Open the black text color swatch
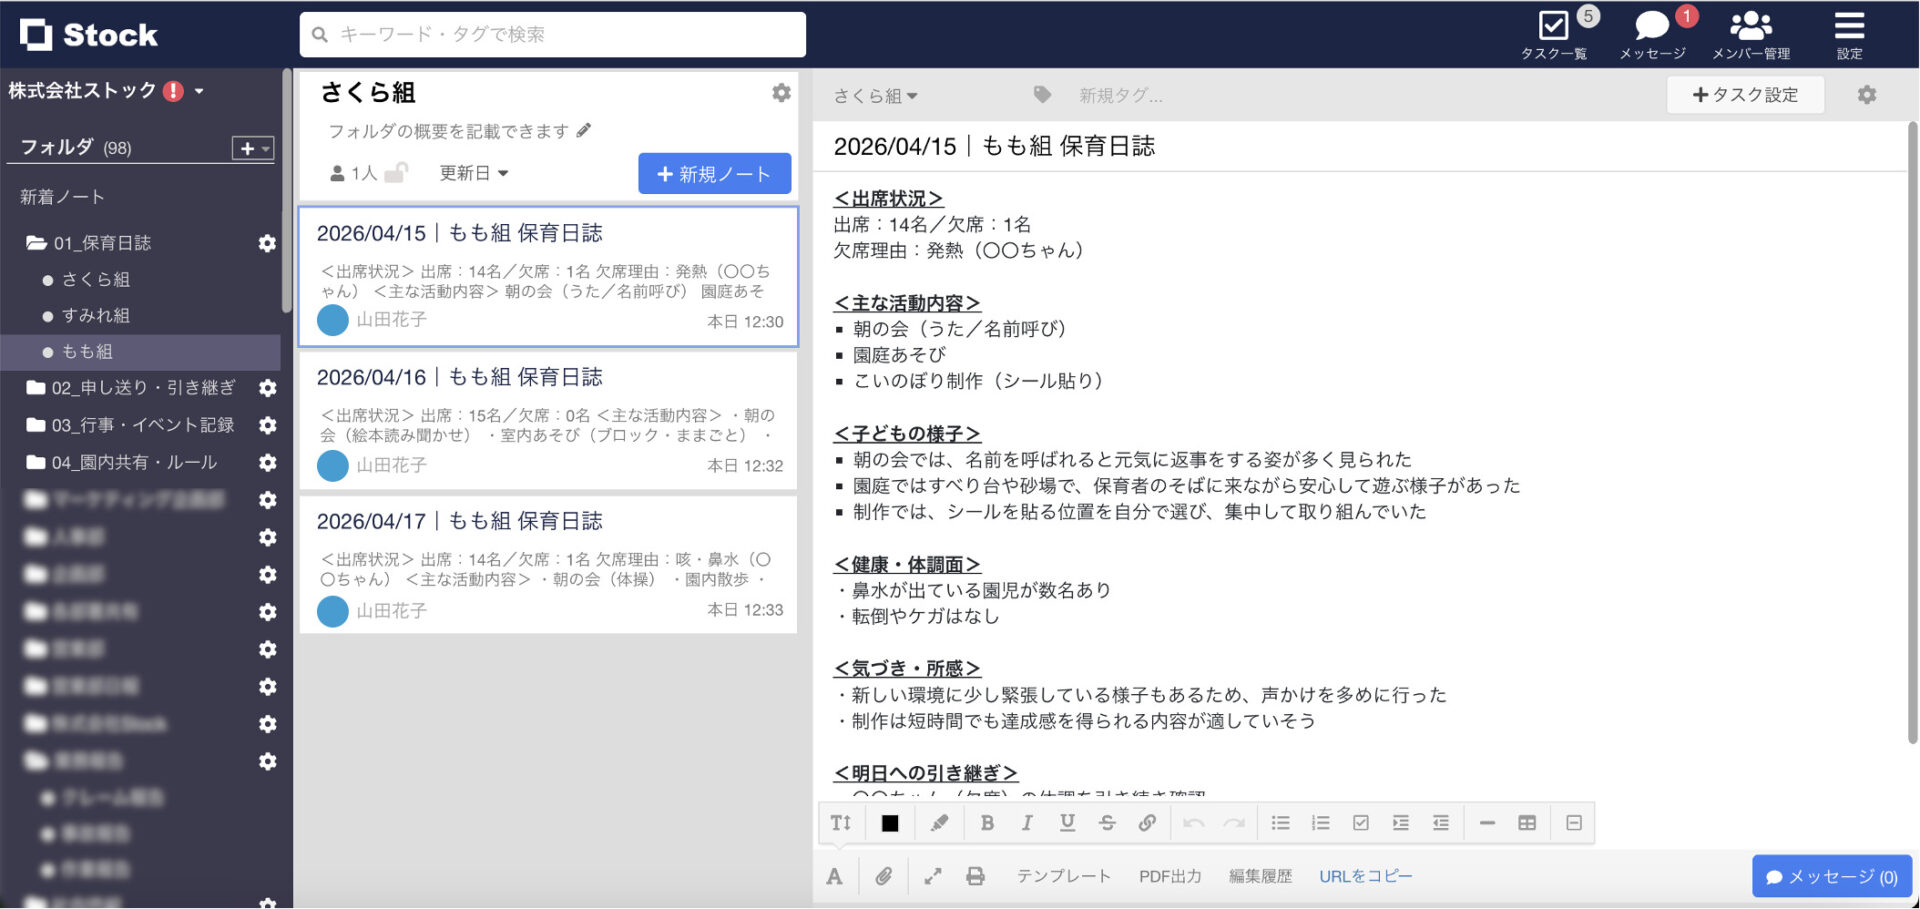This screenshot has height=909, width=1920. coord(889,822)
